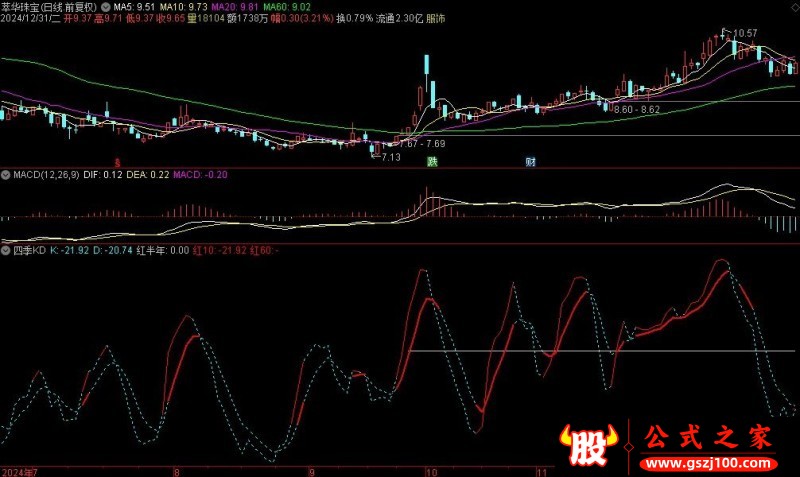Click the month 10 timeline marker
Image resolution: width=800 pixels, height=477 pixels.
pos(432,472)
